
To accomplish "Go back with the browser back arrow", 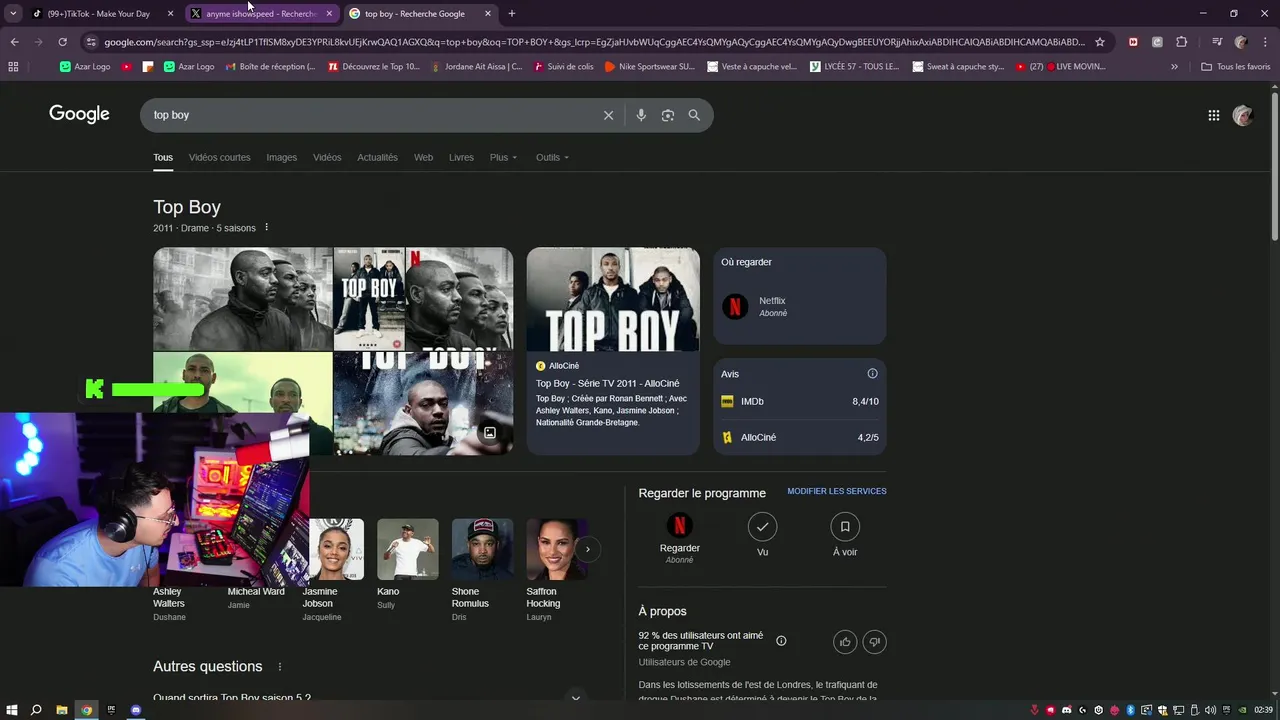I will click(x=14, y=42).
